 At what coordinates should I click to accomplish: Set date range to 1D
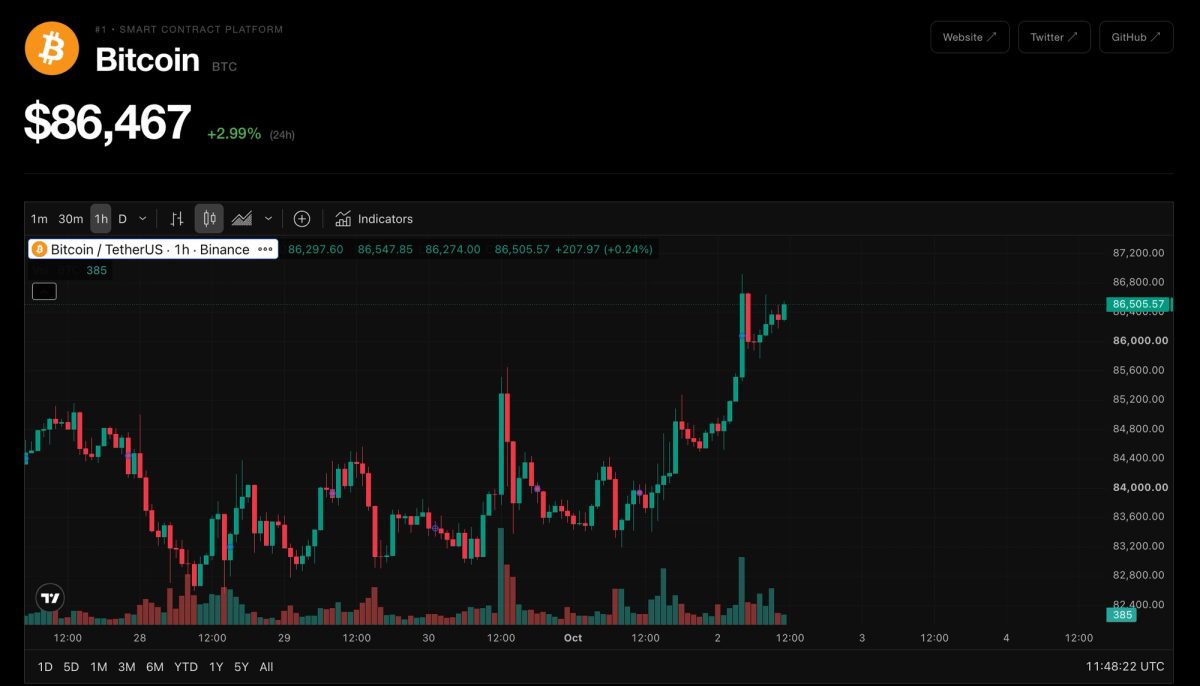(45, 666)
